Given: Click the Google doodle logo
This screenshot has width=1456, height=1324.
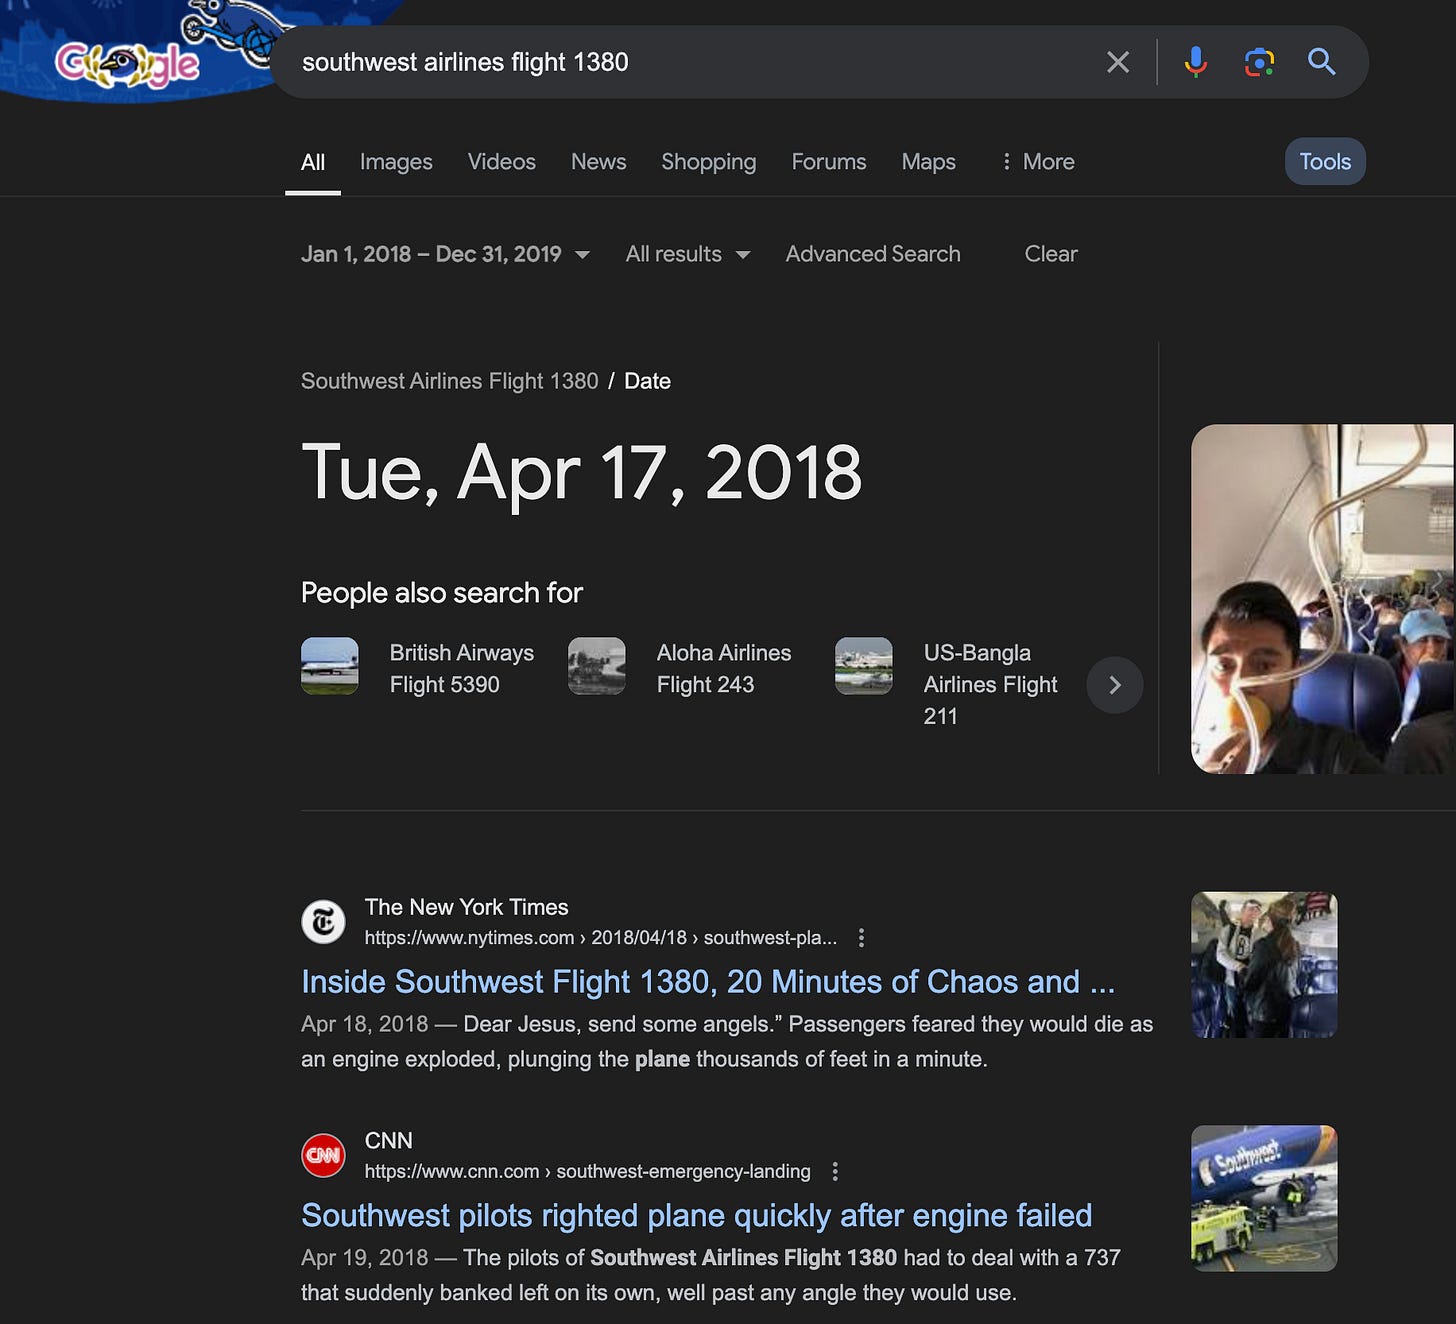Looking at the screenshot, I should [x=128, y=64].
